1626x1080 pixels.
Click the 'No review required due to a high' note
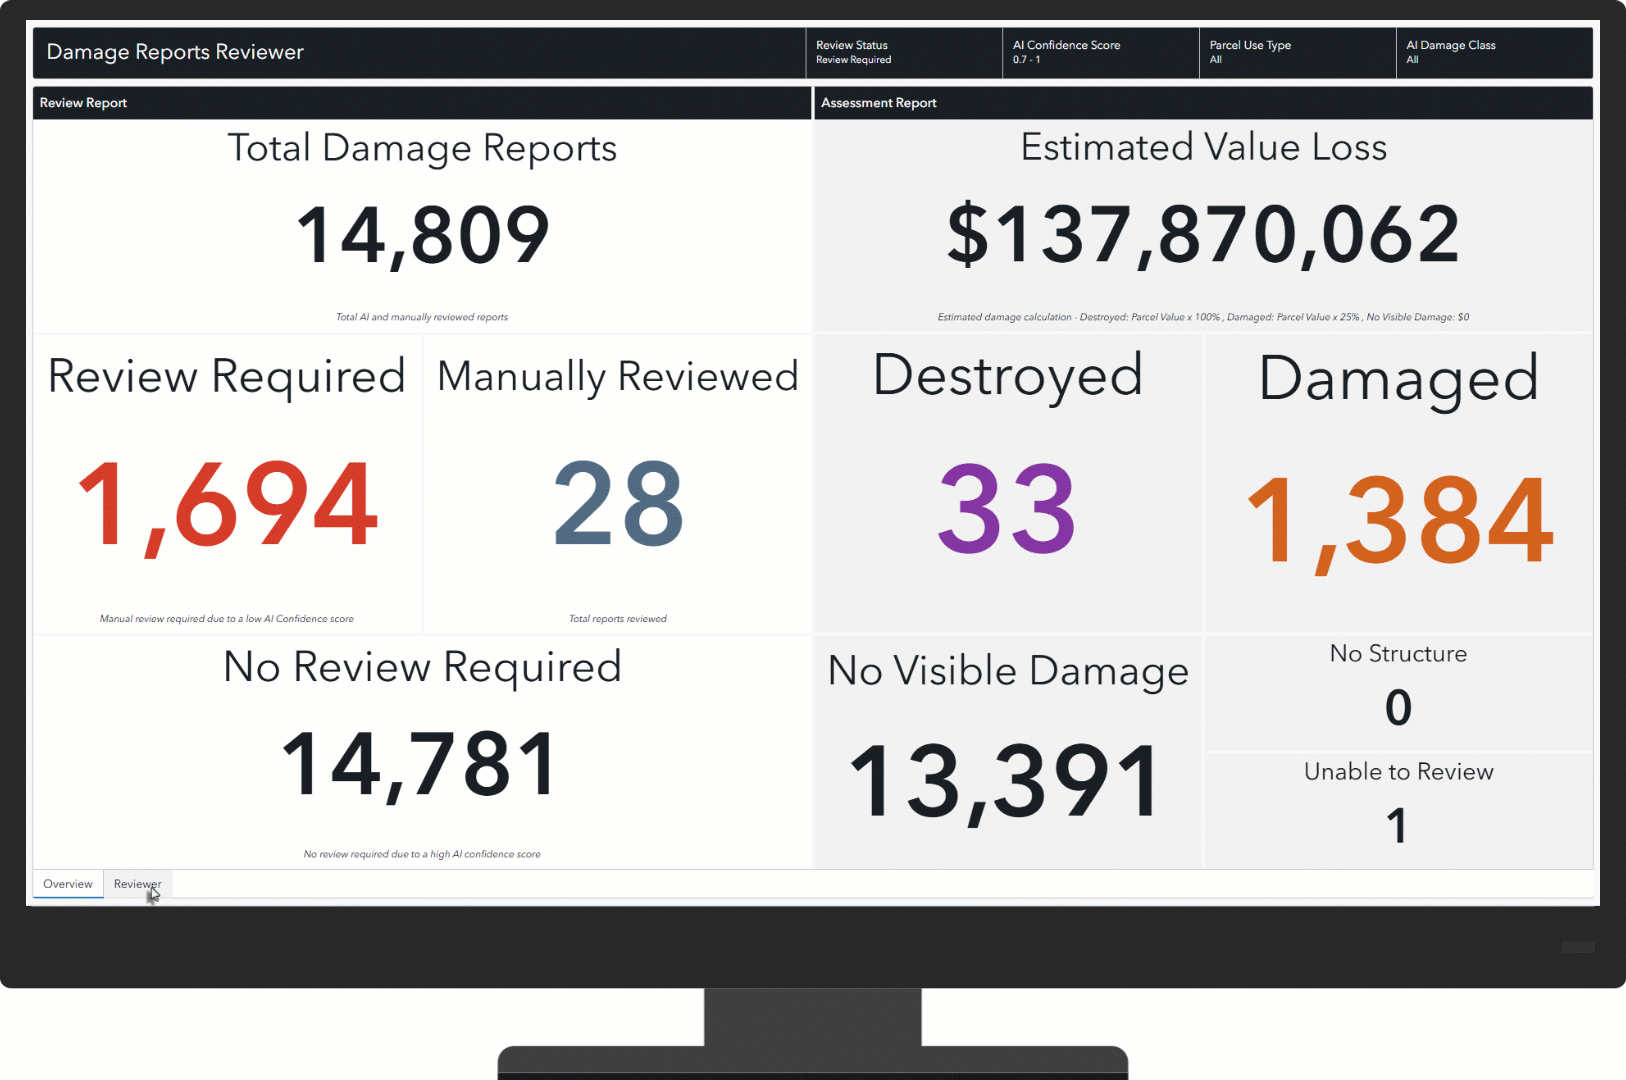click(x=422, y=854)
